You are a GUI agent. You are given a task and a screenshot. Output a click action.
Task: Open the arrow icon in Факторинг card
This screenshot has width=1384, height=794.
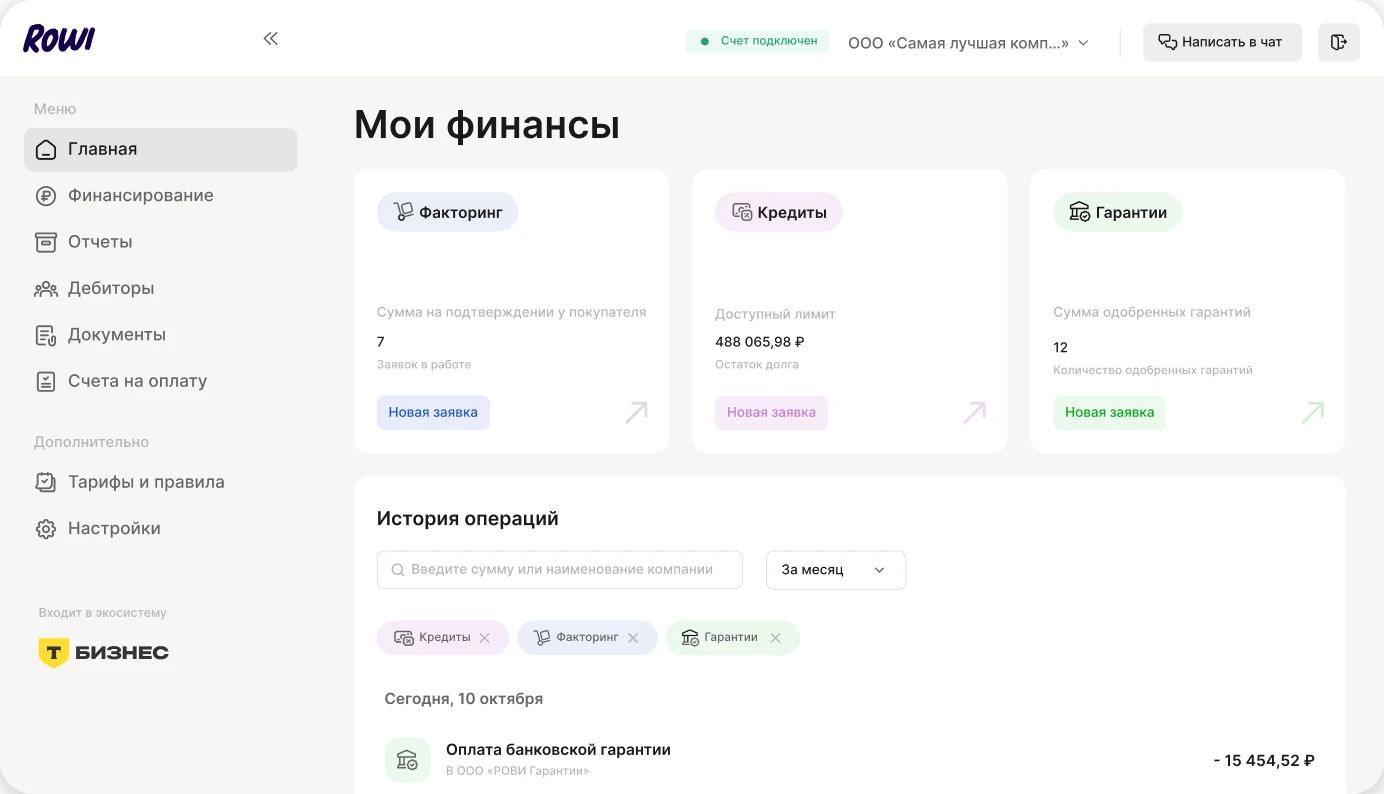click(636, 413)
